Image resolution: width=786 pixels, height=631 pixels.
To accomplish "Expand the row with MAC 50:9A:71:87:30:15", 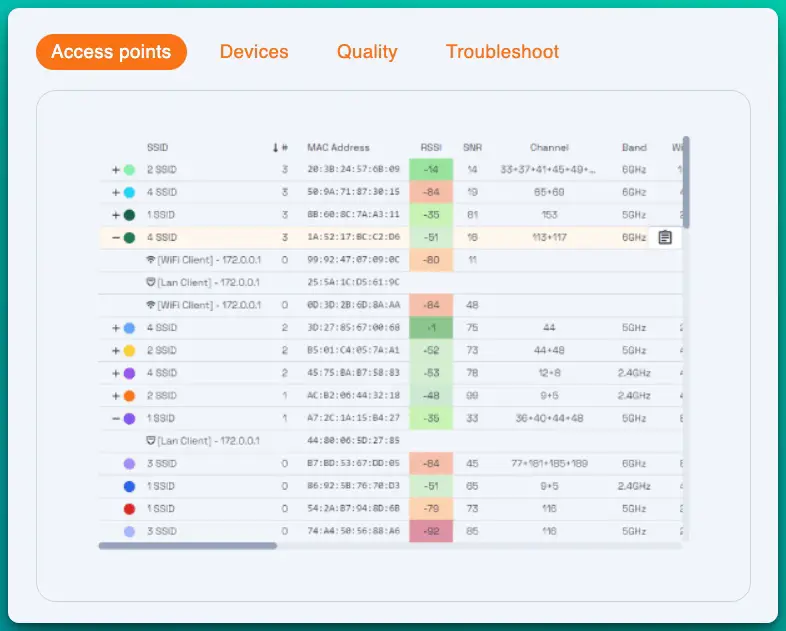I will point(116,192).
